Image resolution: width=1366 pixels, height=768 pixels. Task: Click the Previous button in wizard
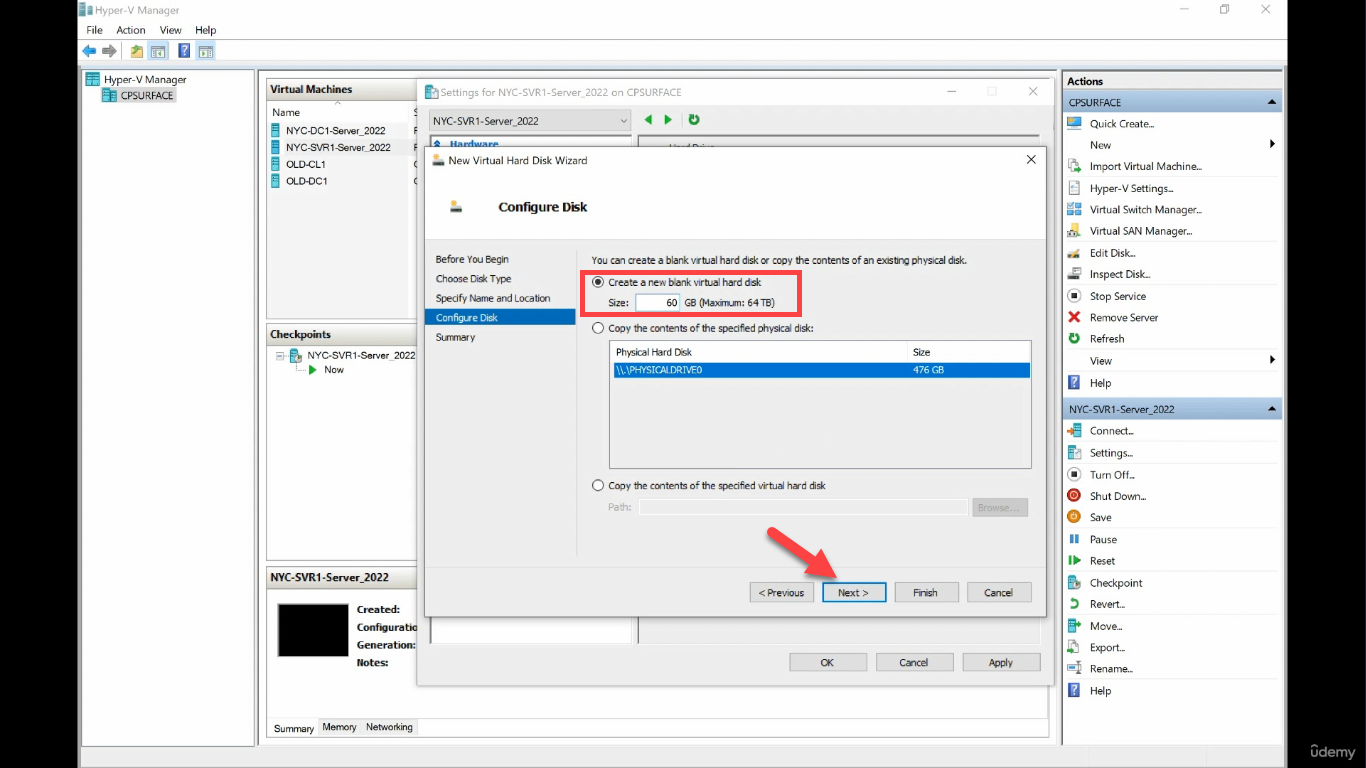781,593
